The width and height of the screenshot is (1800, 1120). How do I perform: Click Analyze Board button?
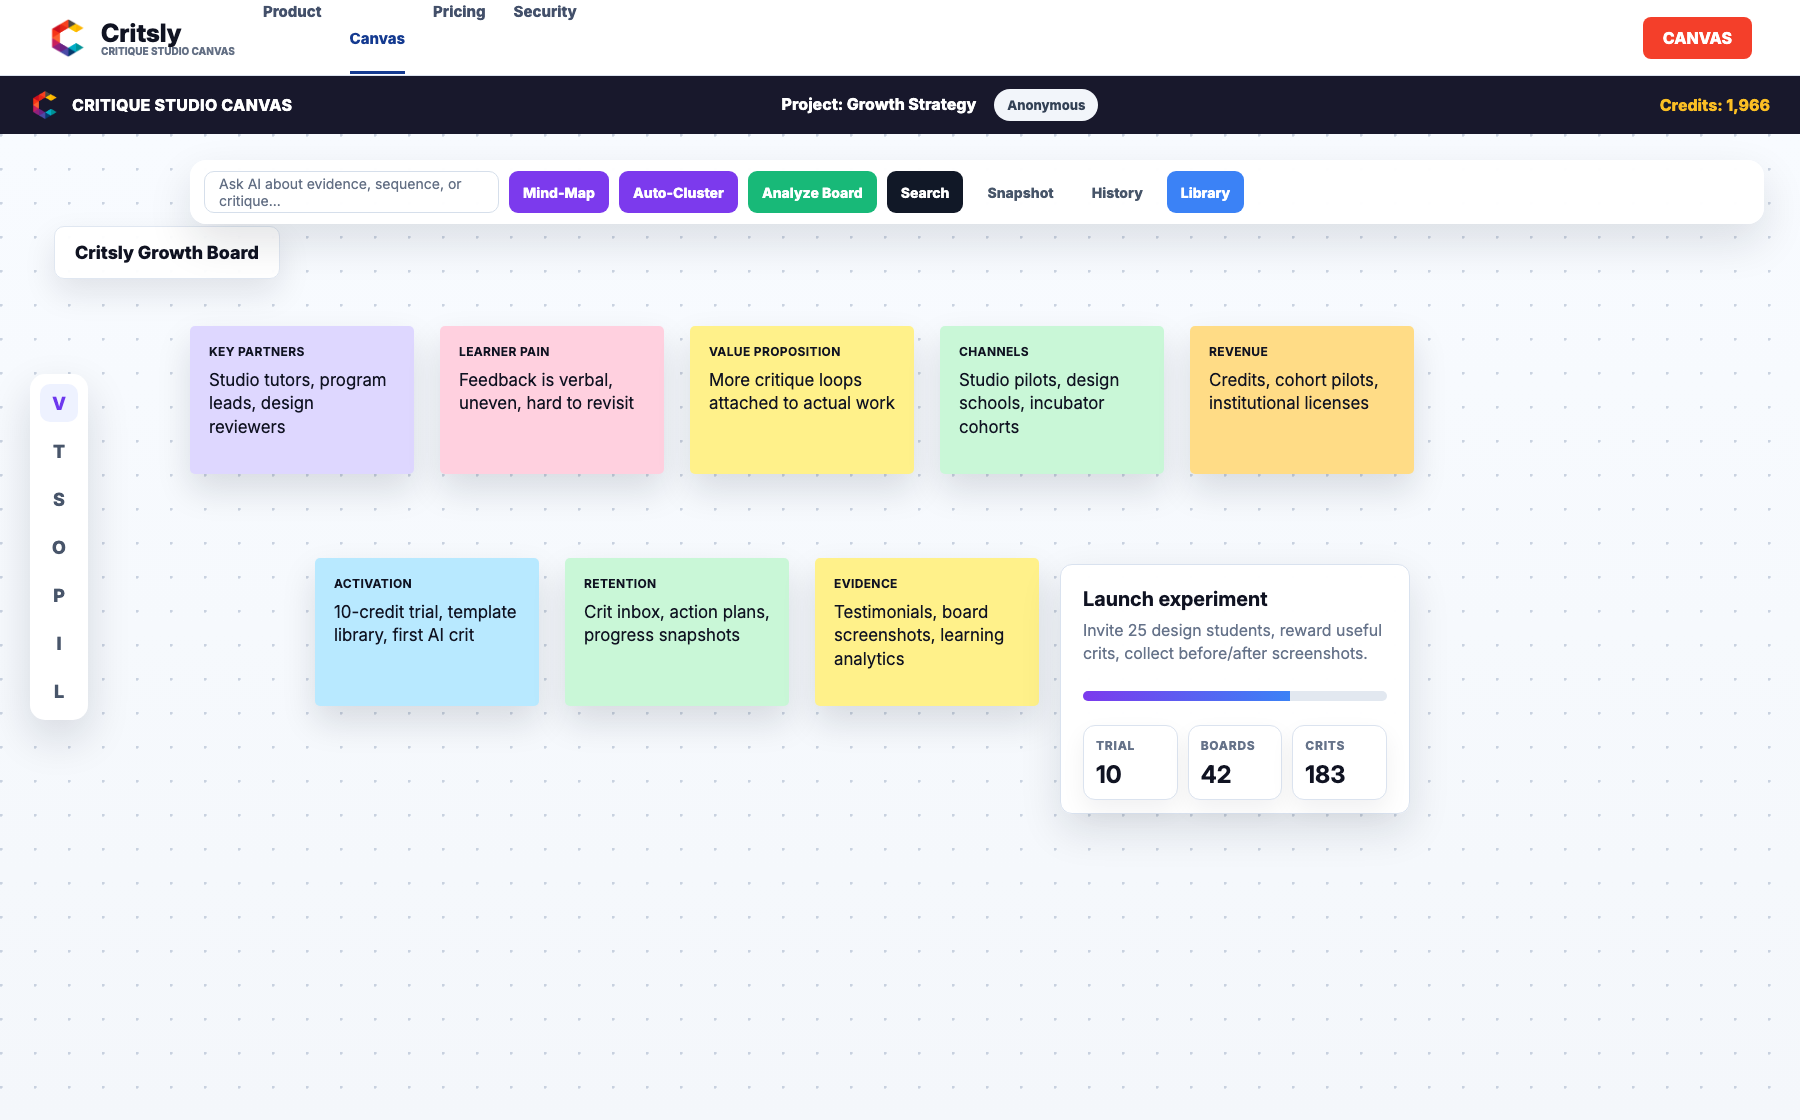pos(812,192)
